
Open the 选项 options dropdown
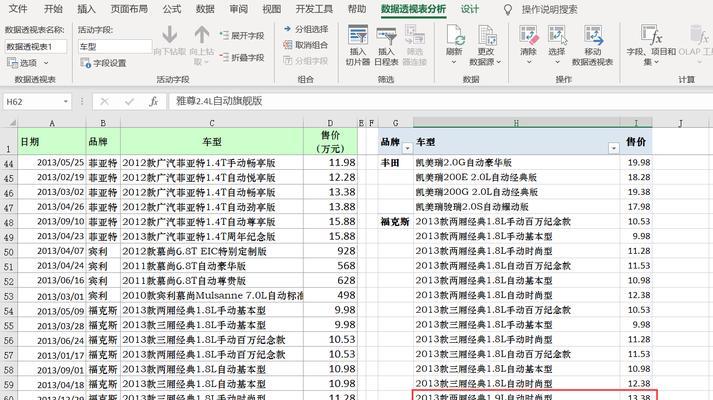click(x=27, y=63)
